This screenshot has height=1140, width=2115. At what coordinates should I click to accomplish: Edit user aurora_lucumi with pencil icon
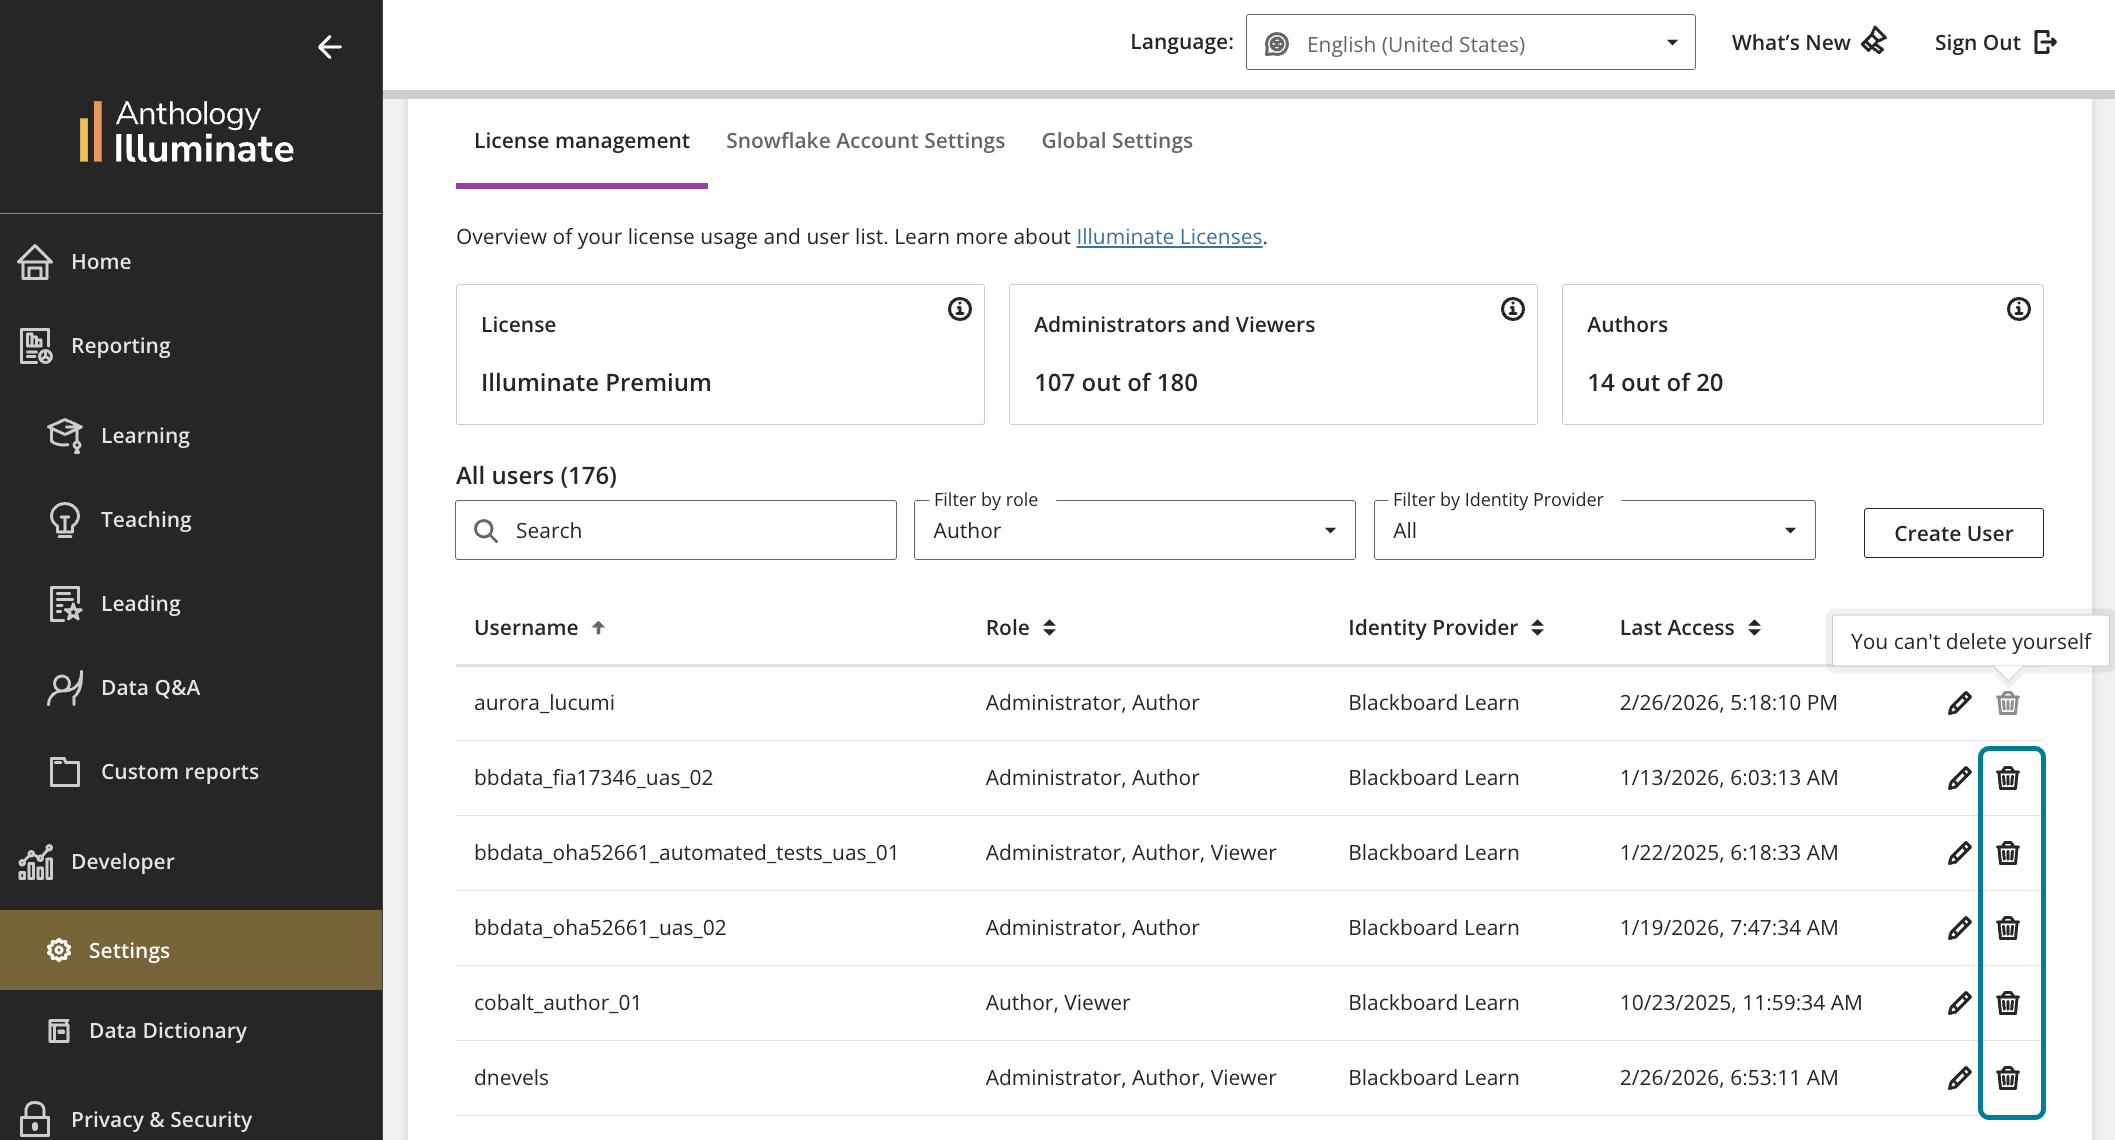pyautogui.click(x=1959, y=703)
